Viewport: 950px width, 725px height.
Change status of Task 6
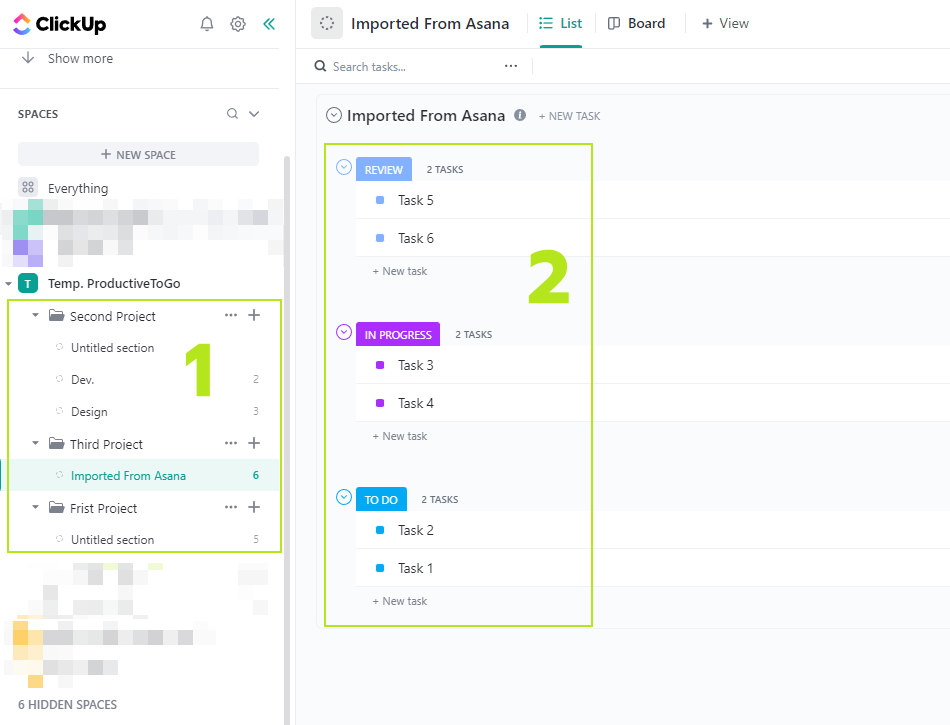coord(380,238)
